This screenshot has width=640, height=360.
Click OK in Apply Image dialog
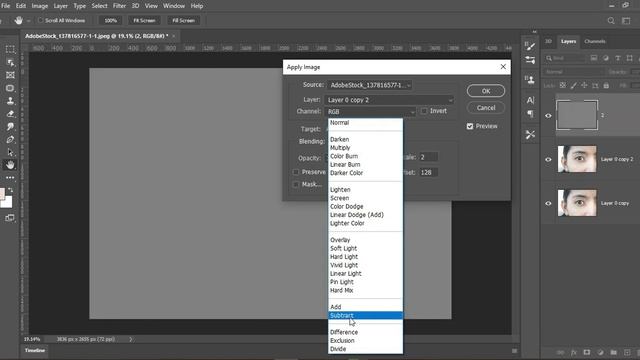(x=486, y=91)
